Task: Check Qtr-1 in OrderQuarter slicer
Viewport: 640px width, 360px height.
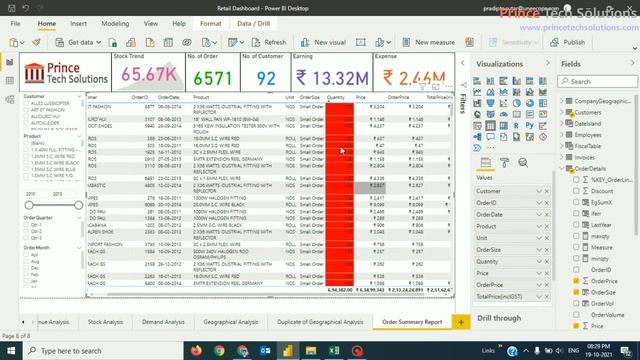Action: click(27, 225)
